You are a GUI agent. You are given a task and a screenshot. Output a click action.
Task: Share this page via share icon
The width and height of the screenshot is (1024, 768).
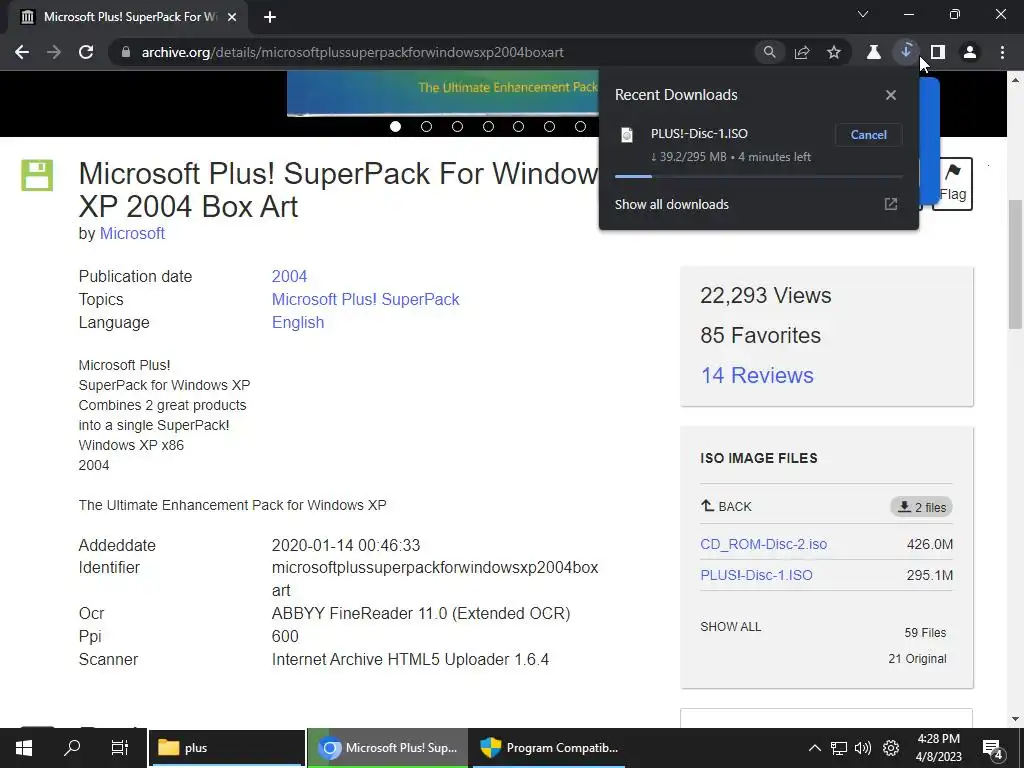(802, 52)
